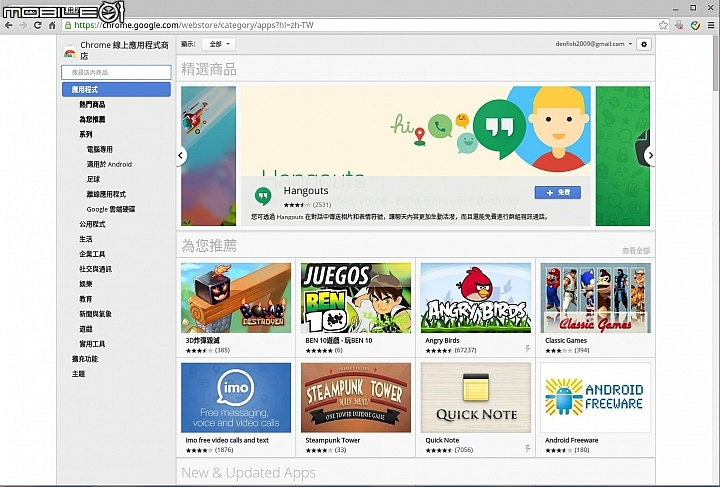
Task: Open the 全部 display filter dropdown
Action: tap(219, 44)
